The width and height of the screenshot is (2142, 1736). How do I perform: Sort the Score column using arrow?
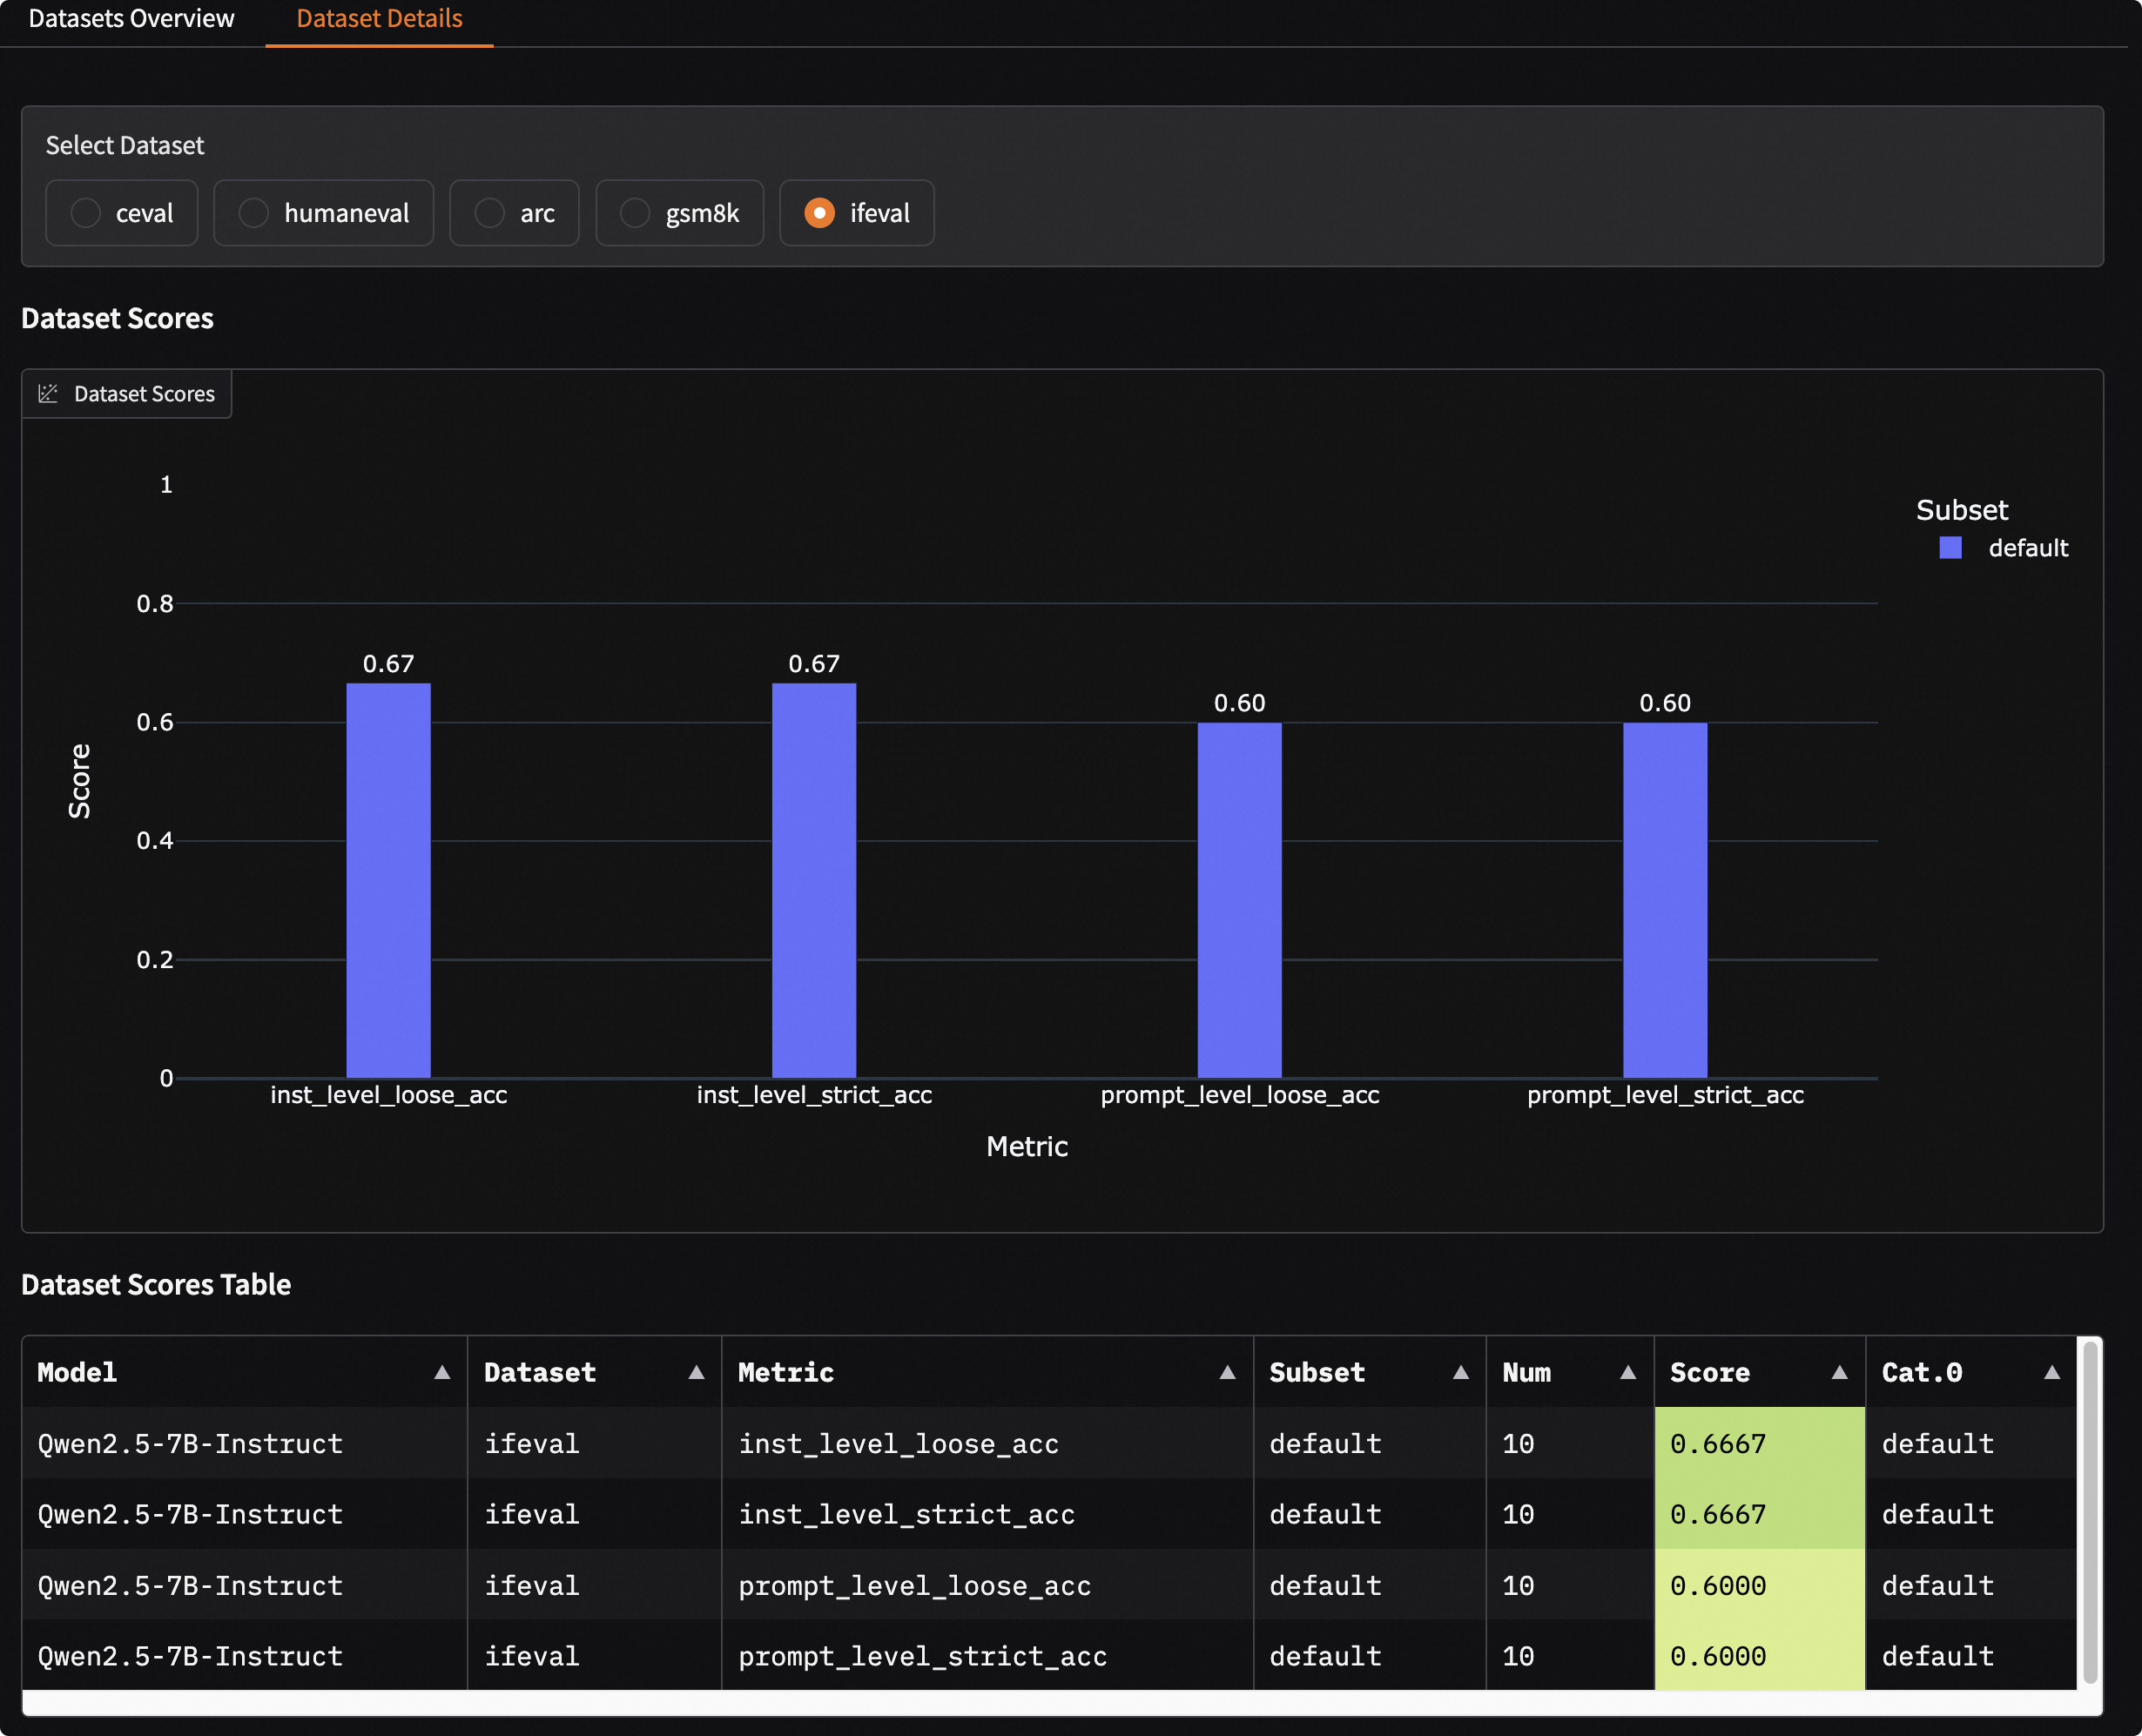tap(1839, 1372)
